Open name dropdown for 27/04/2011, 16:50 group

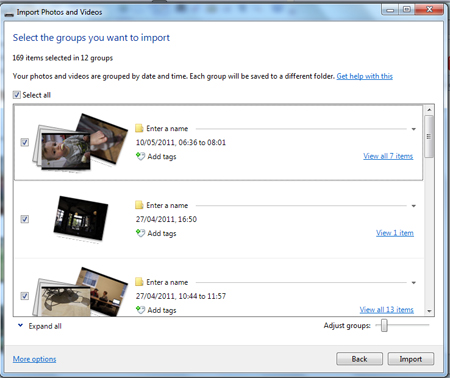coord(414,206)
